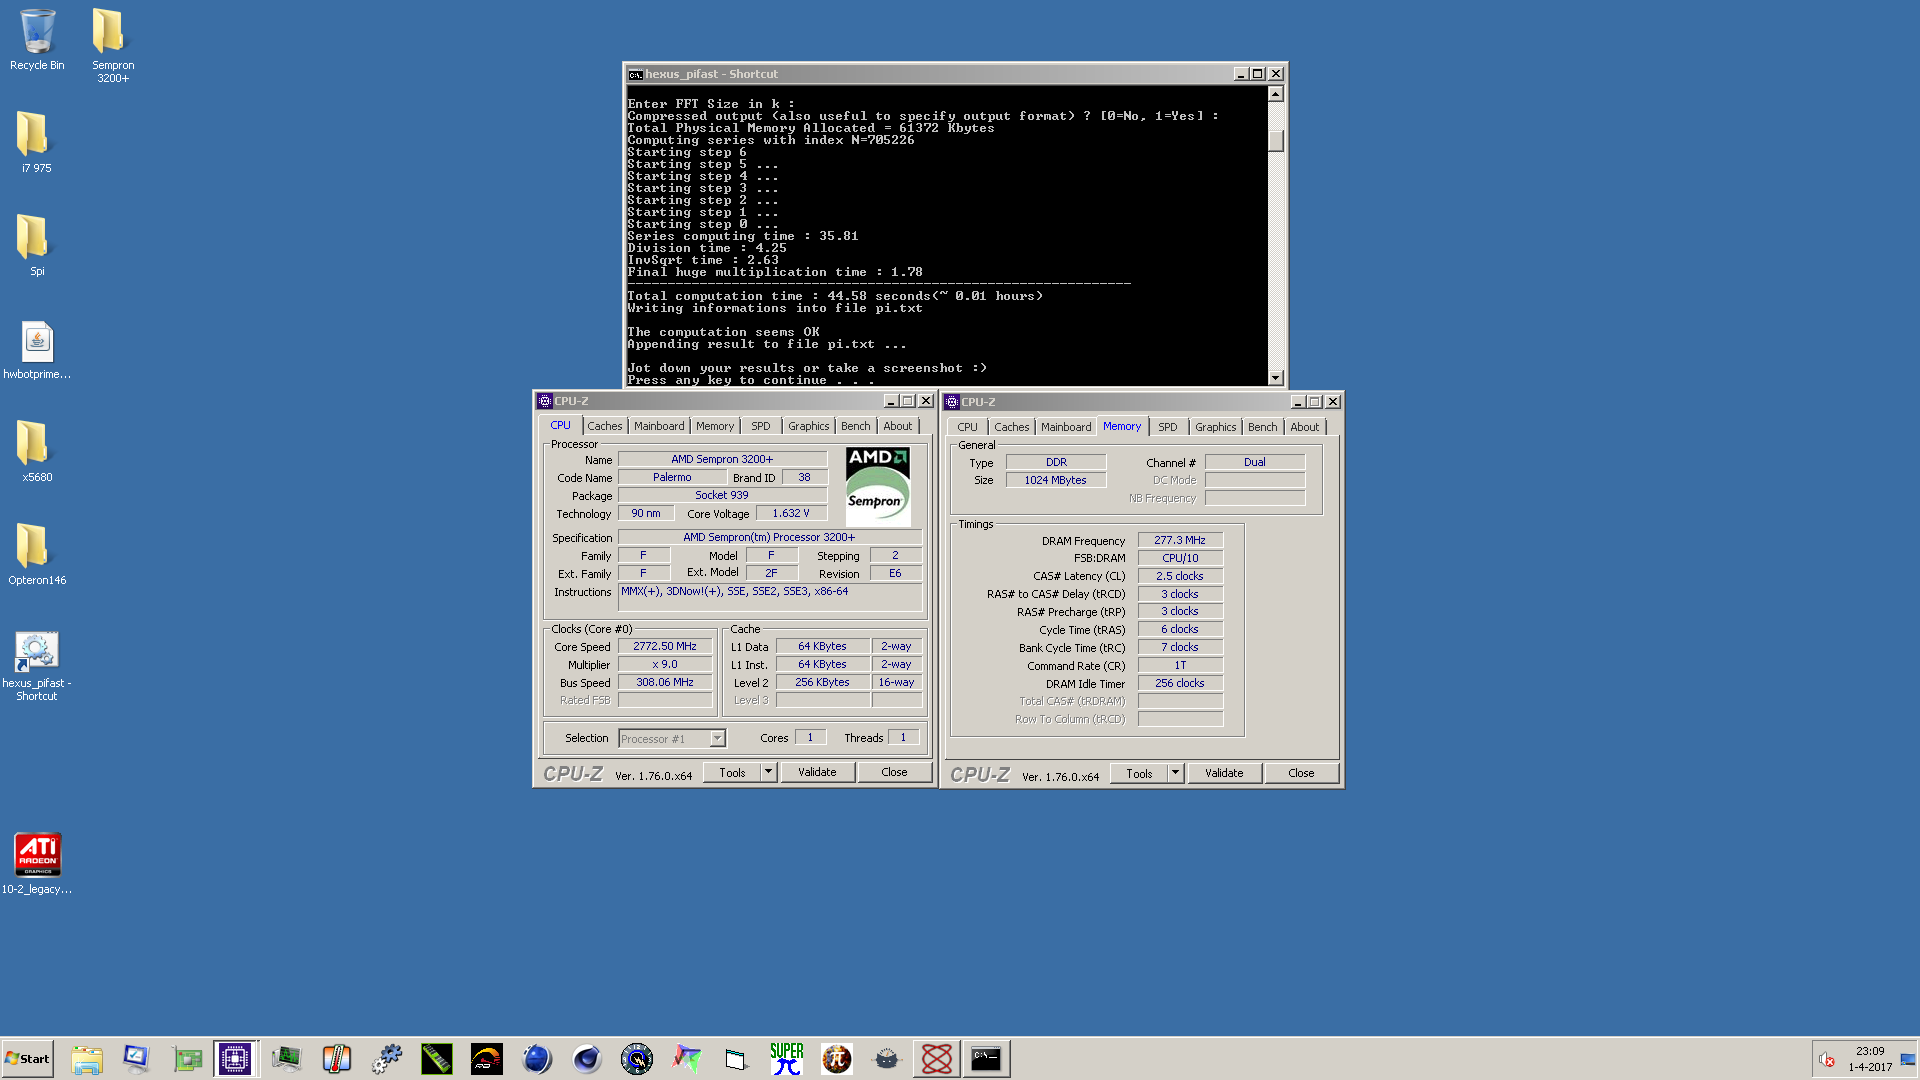Click Core Speed value 2772.50 MHz
Screen dimensions: 1920x1080
pos(665,646)
